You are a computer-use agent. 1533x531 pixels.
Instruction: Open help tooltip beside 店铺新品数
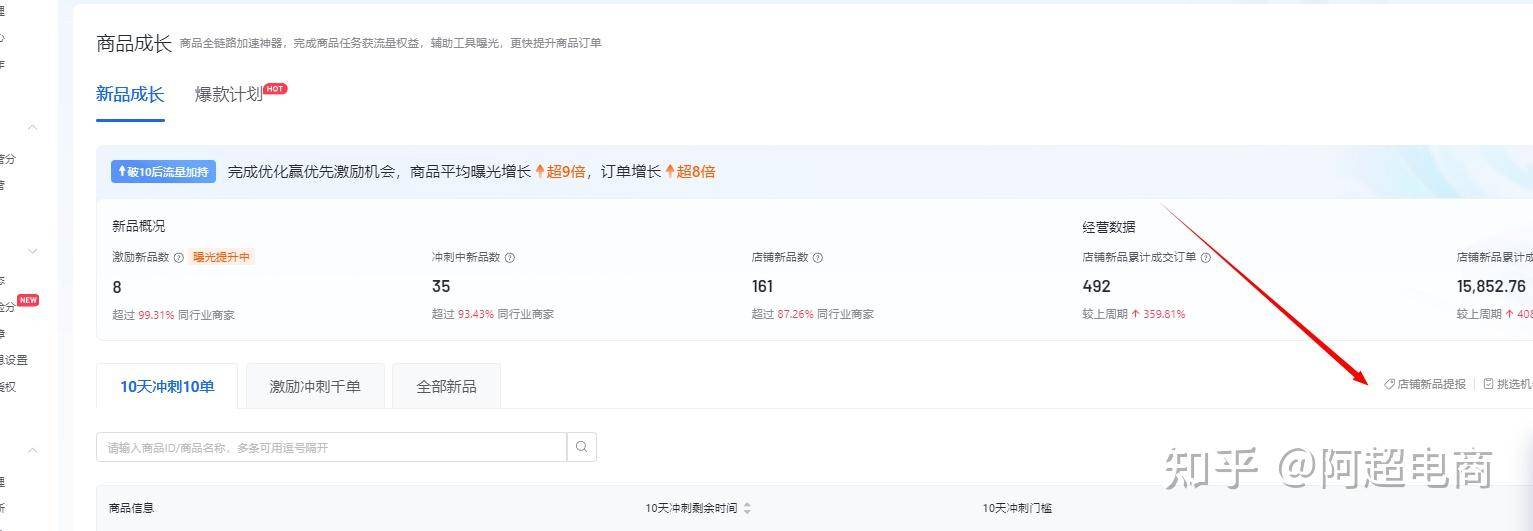coord(818,257)
